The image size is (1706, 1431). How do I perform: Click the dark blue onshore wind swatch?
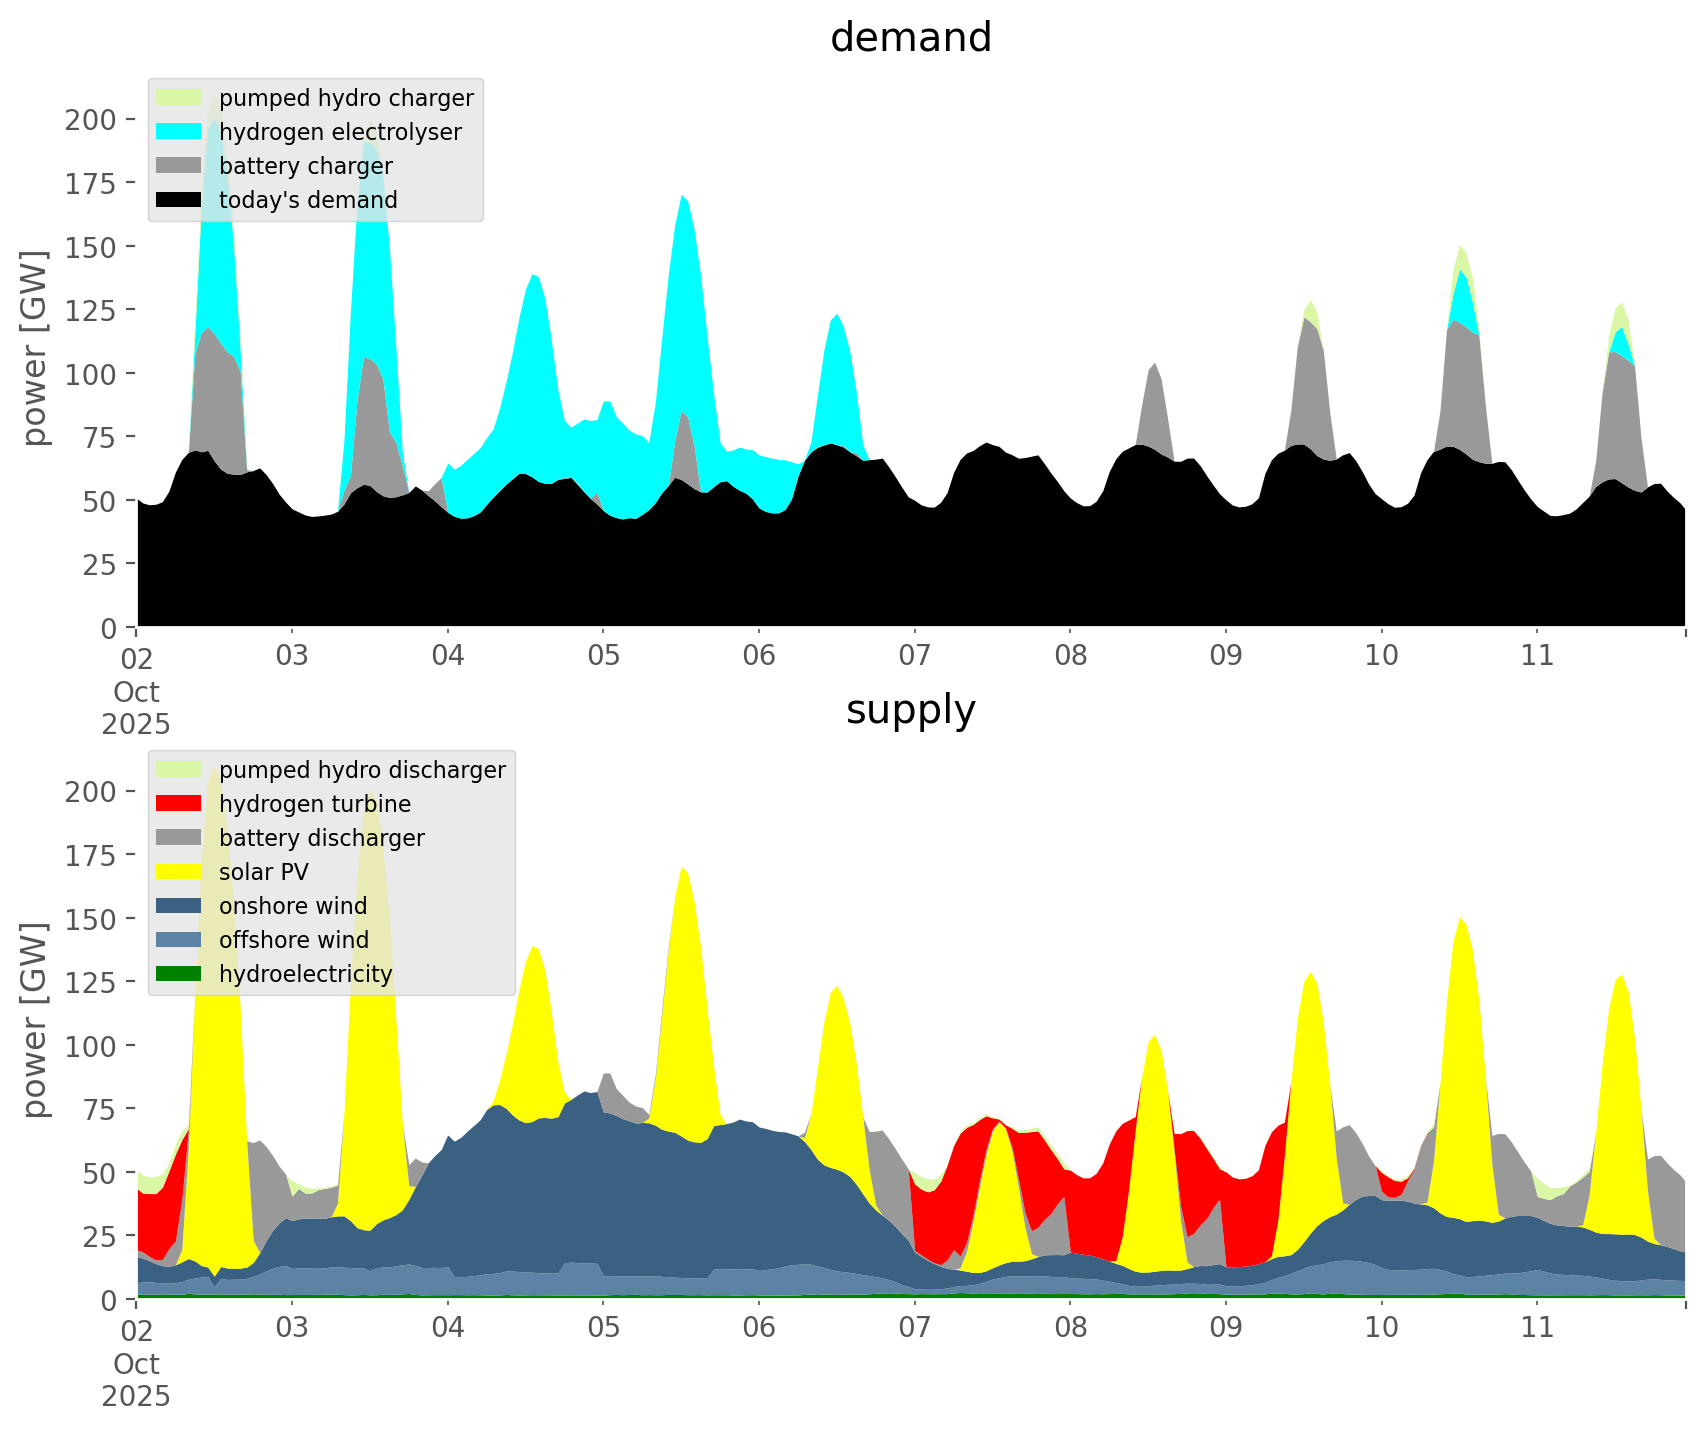179,906
